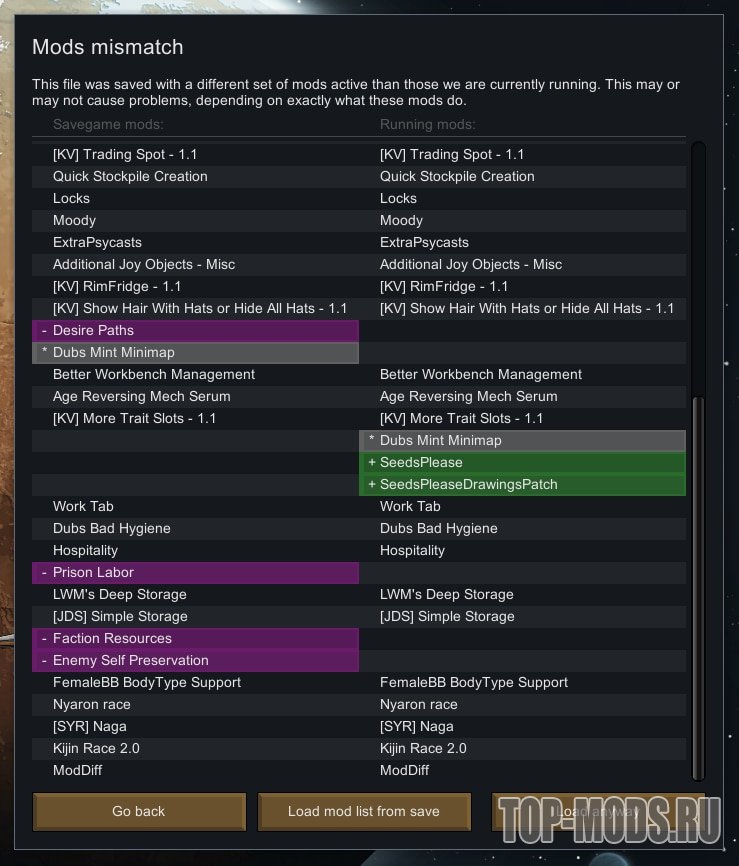Select Dubs Mint Minimap in savegame mods
Viewport: 739px width, 866px height.
click(x=195, y=352)
